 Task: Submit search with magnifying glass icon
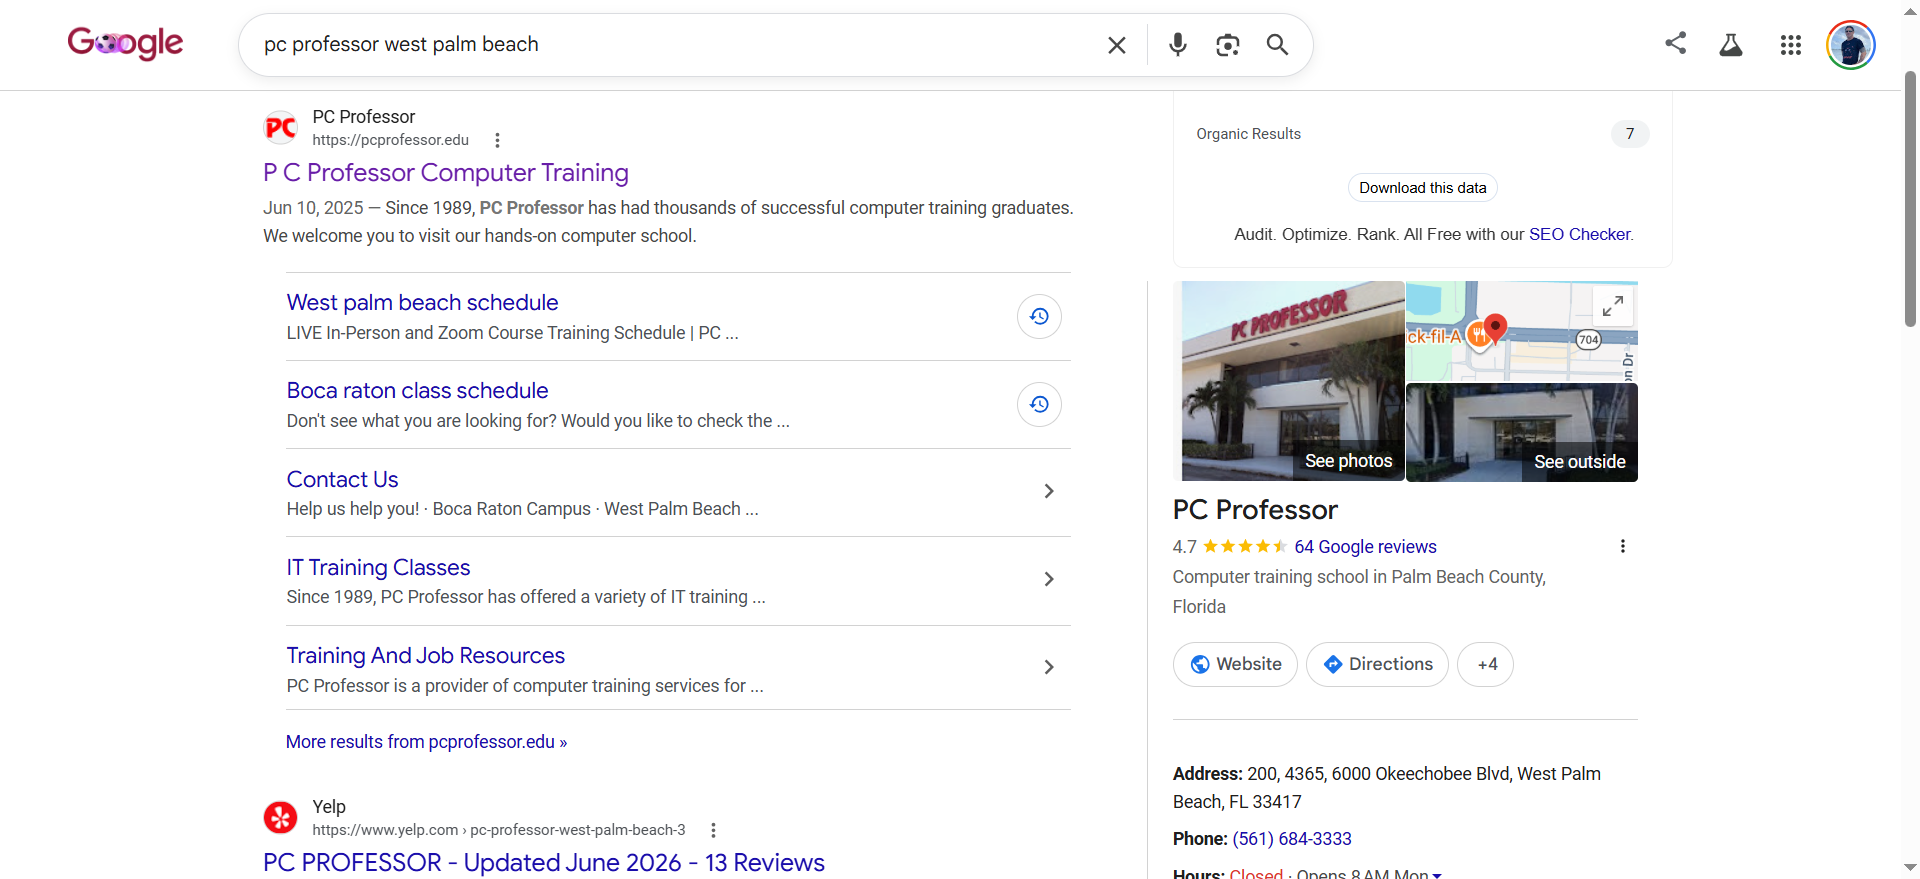point(1277,45)
